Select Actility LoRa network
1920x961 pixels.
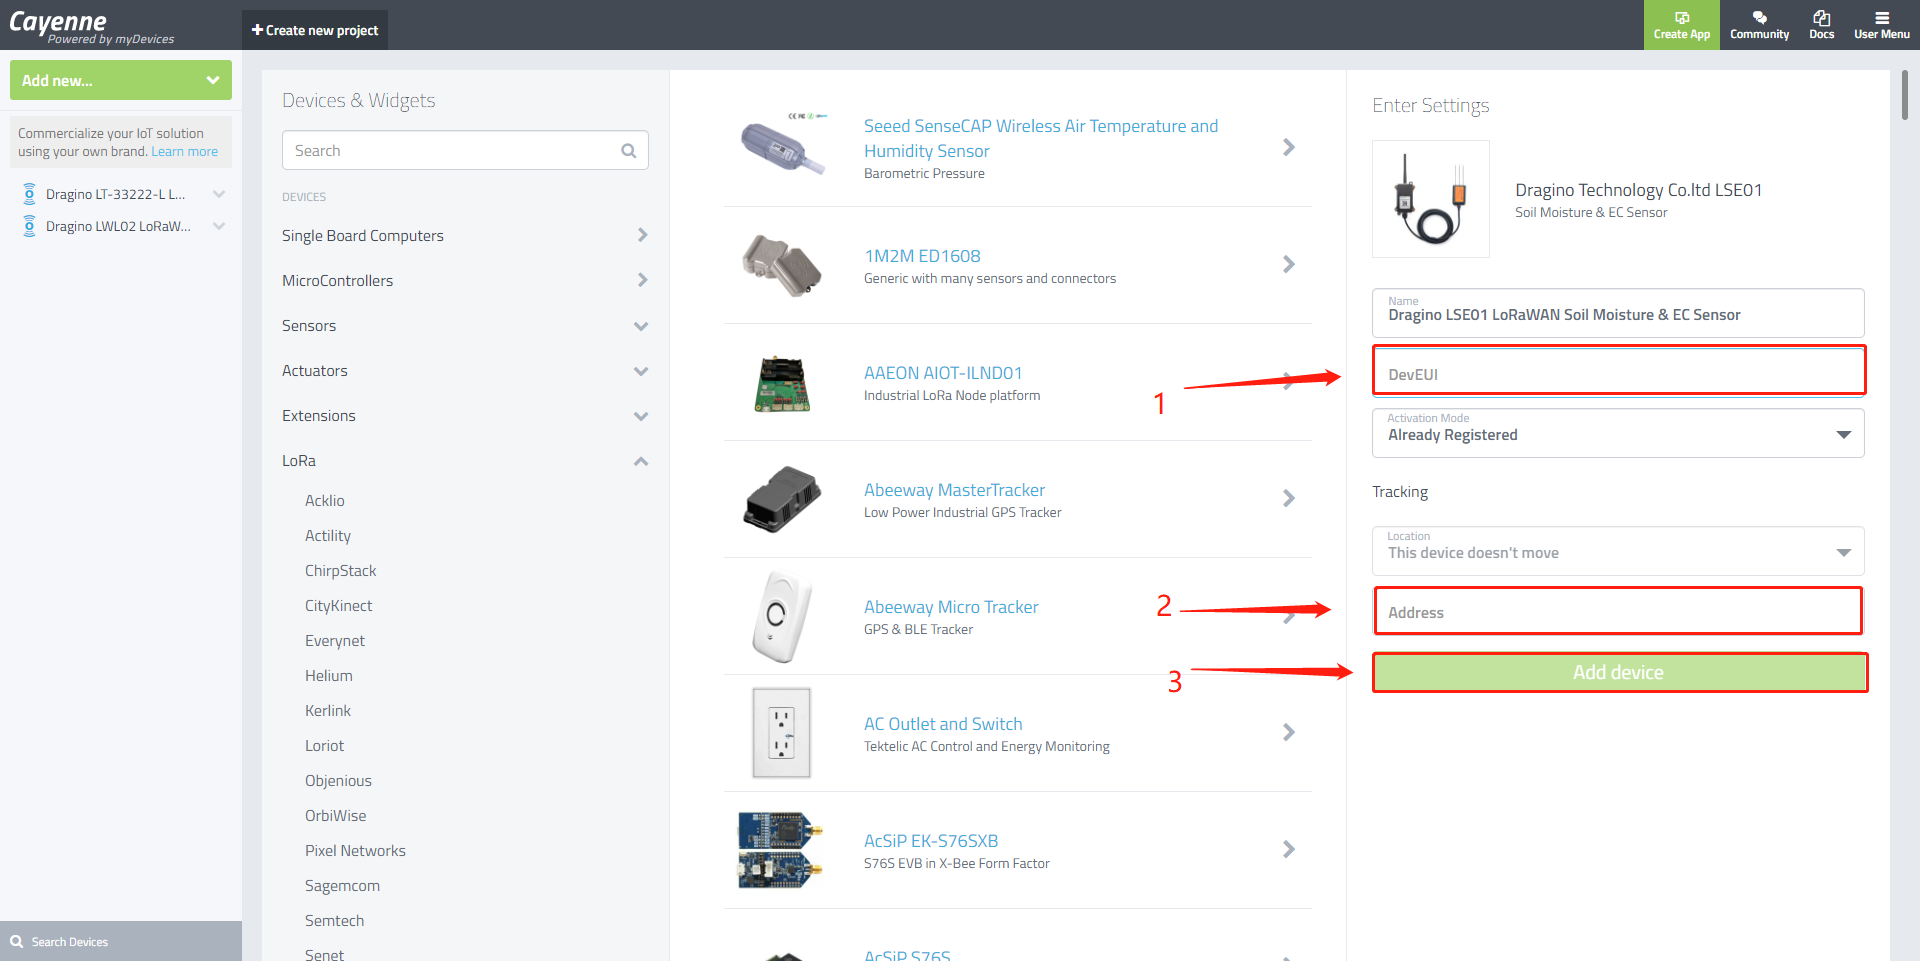pyautogui.click(x=328, y=536)
